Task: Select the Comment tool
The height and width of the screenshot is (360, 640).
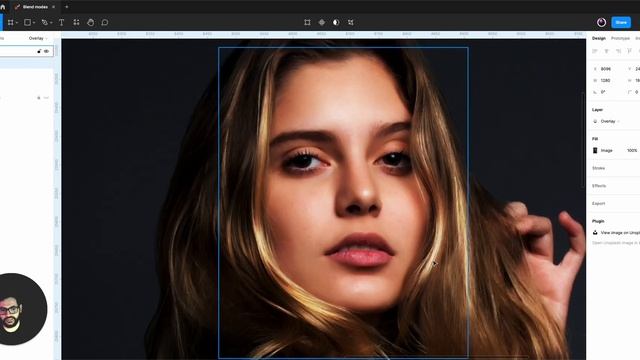Action: pos(105,22)
